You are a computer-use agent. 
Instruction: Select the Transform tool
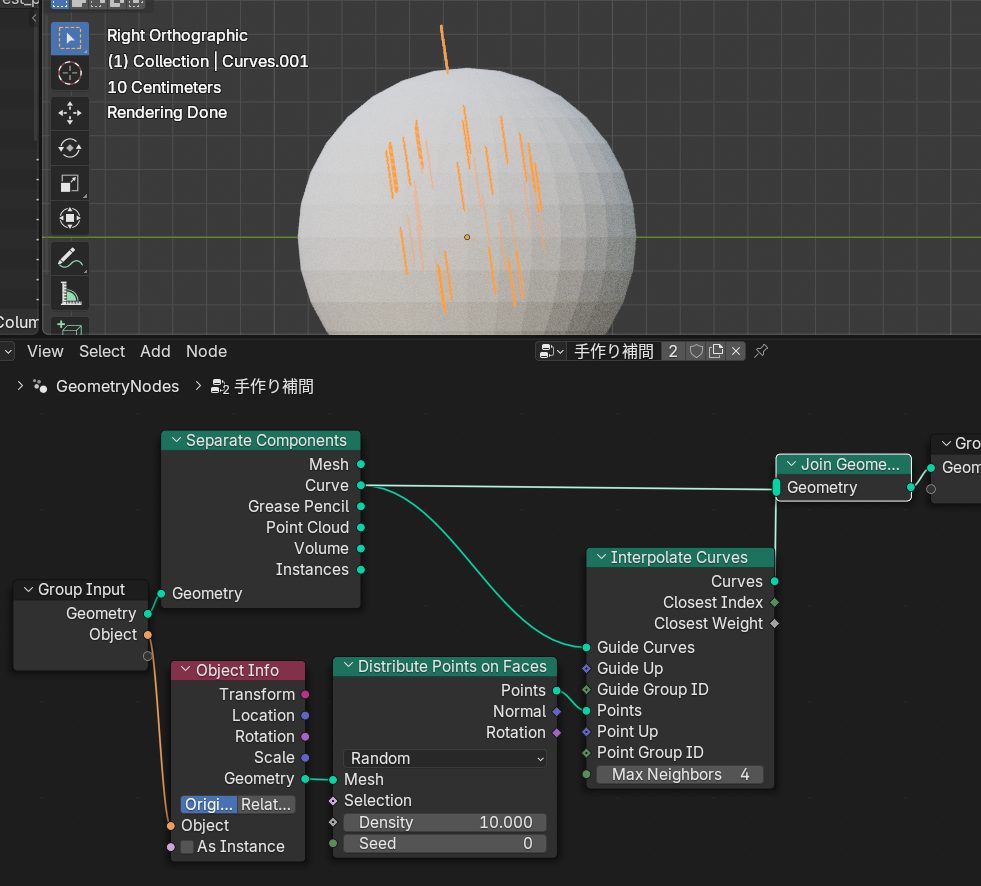[x=69, y=218]
